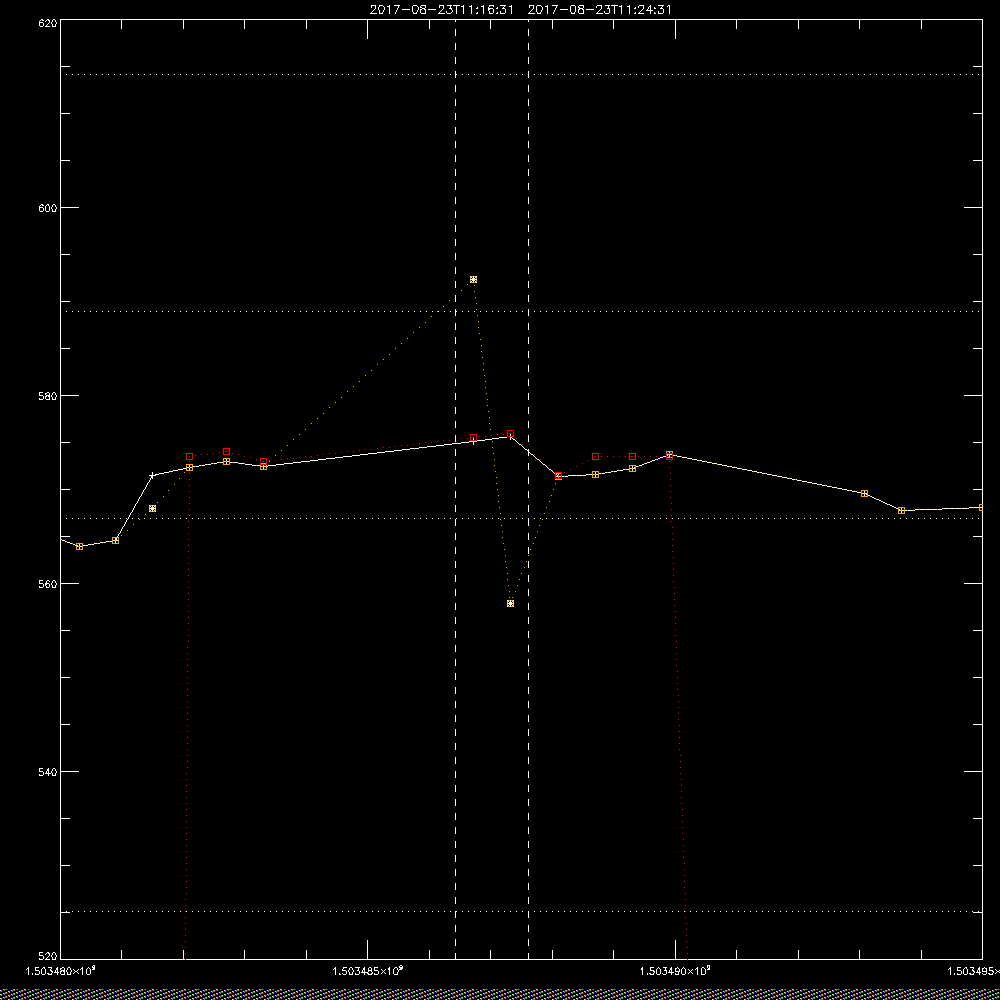The width and height of the screenshot is (1000, 1000).
Task: Click the x-axis label 1.503480×10⁹
Action: tap(60, 971)
